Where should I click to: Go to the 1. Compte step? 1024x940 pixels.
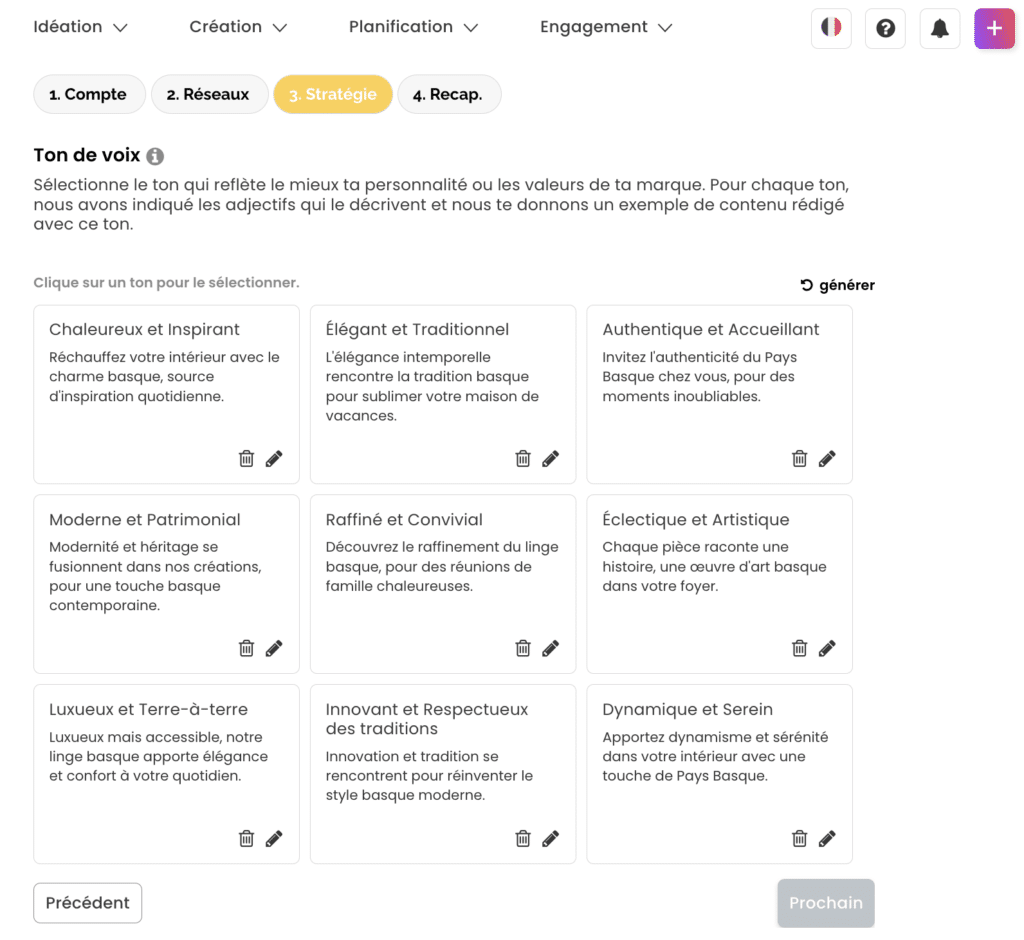pos(89,95)
